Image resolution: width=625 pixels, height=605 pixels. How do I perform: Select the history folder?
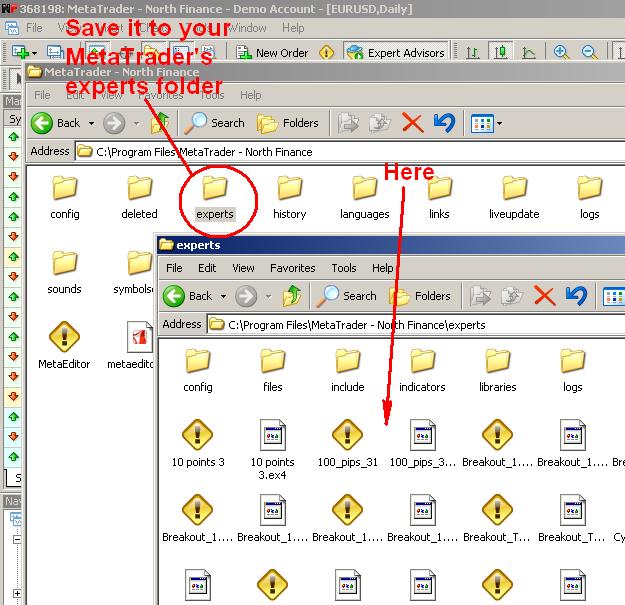point(290,198)
